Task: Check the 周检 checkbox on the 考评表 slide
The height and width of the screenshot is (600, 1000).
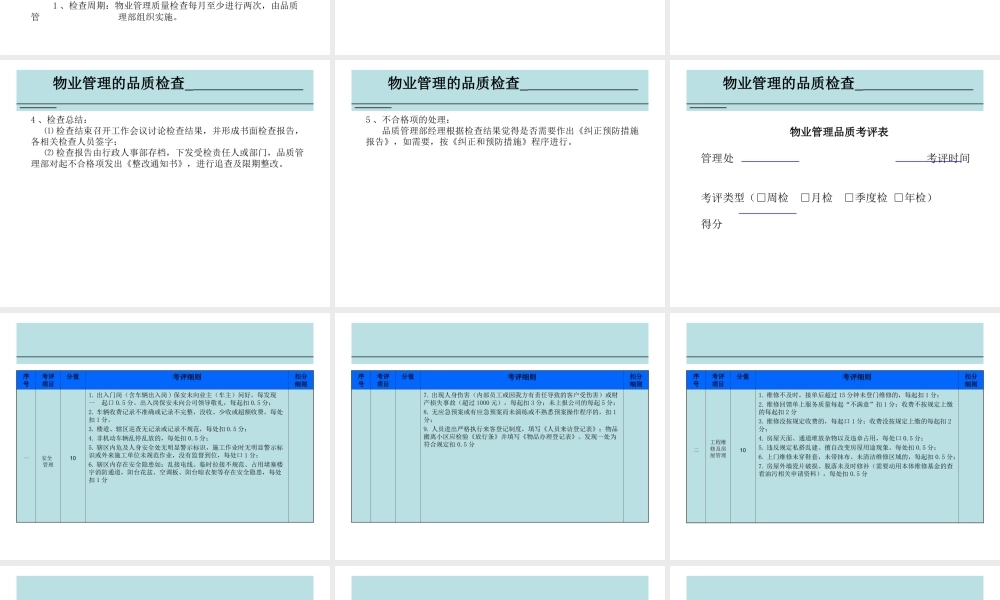Action: click(x=759, y=196)
